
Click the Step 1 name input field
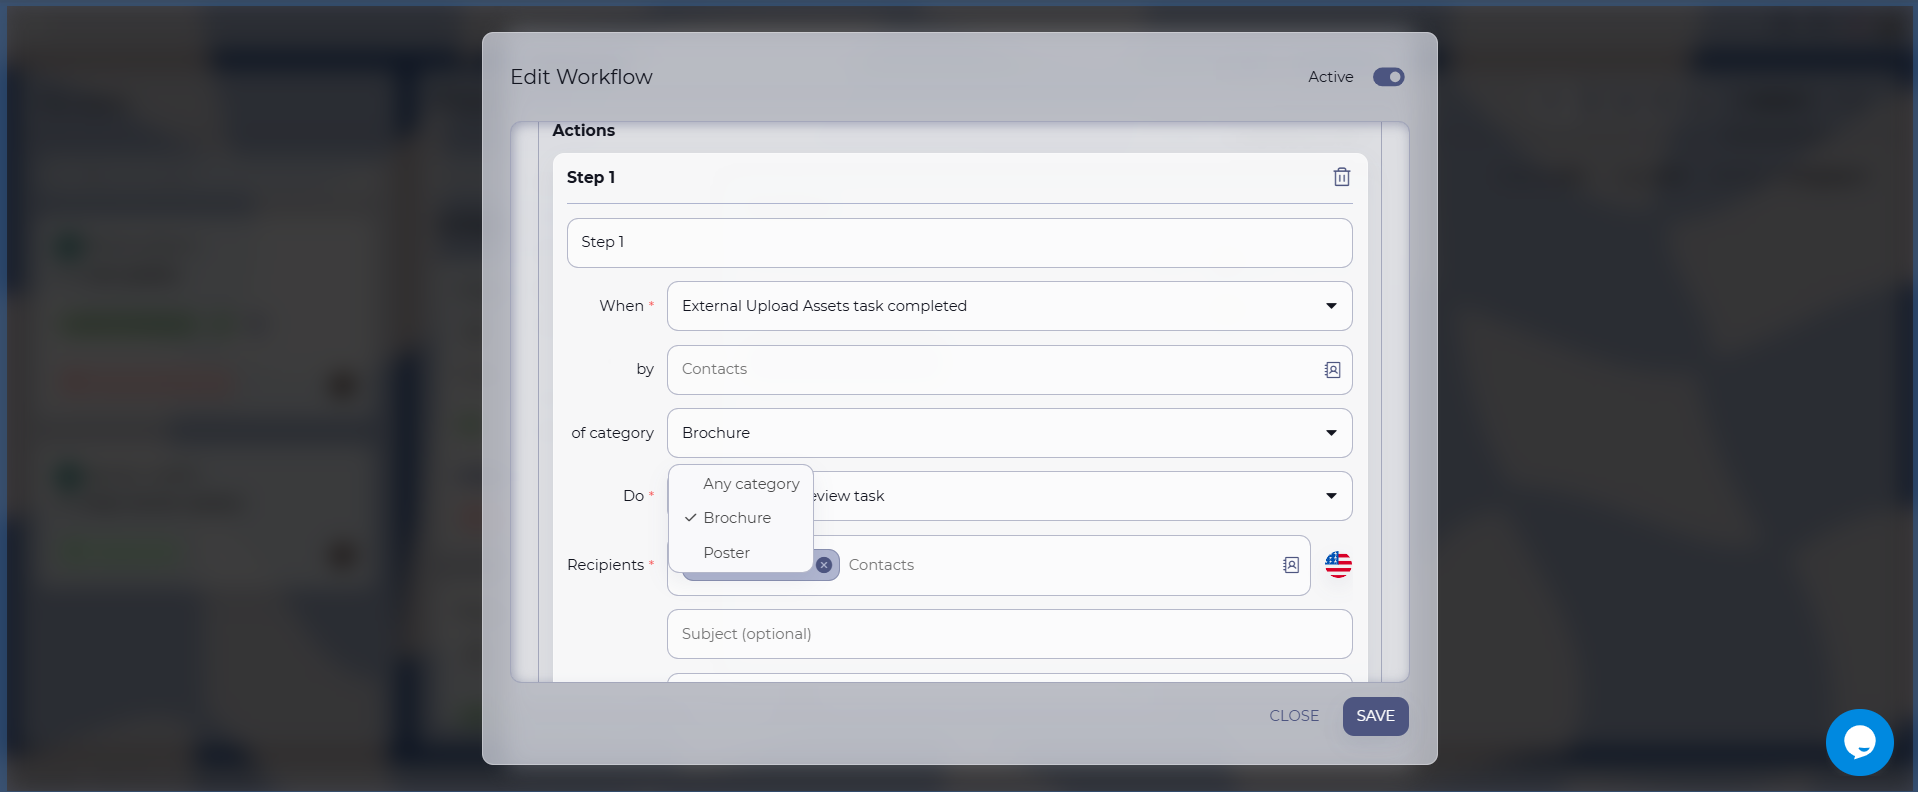(959, 243)
